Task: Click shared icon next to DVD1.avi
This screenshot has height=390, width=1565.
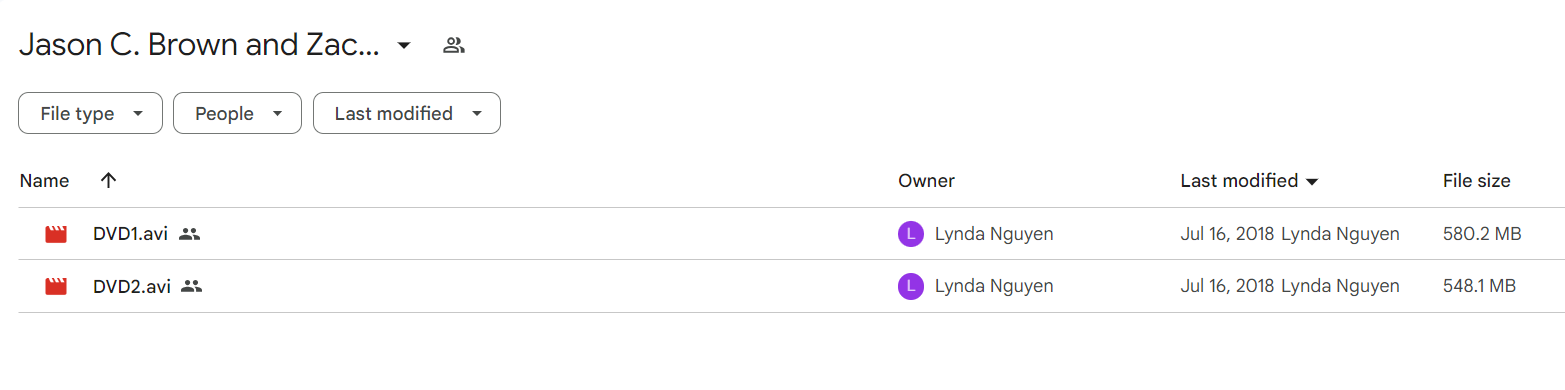Action: [190, 234]
